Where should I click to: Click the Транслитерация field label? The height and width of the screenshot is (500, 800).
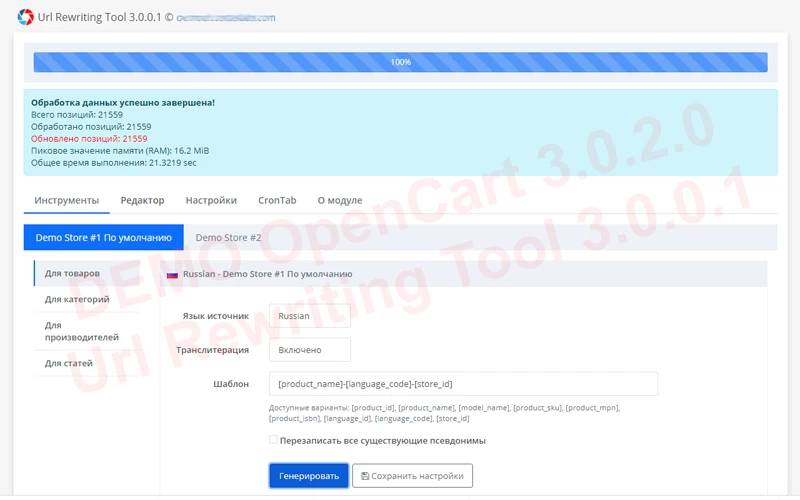(x=213, y=350)
